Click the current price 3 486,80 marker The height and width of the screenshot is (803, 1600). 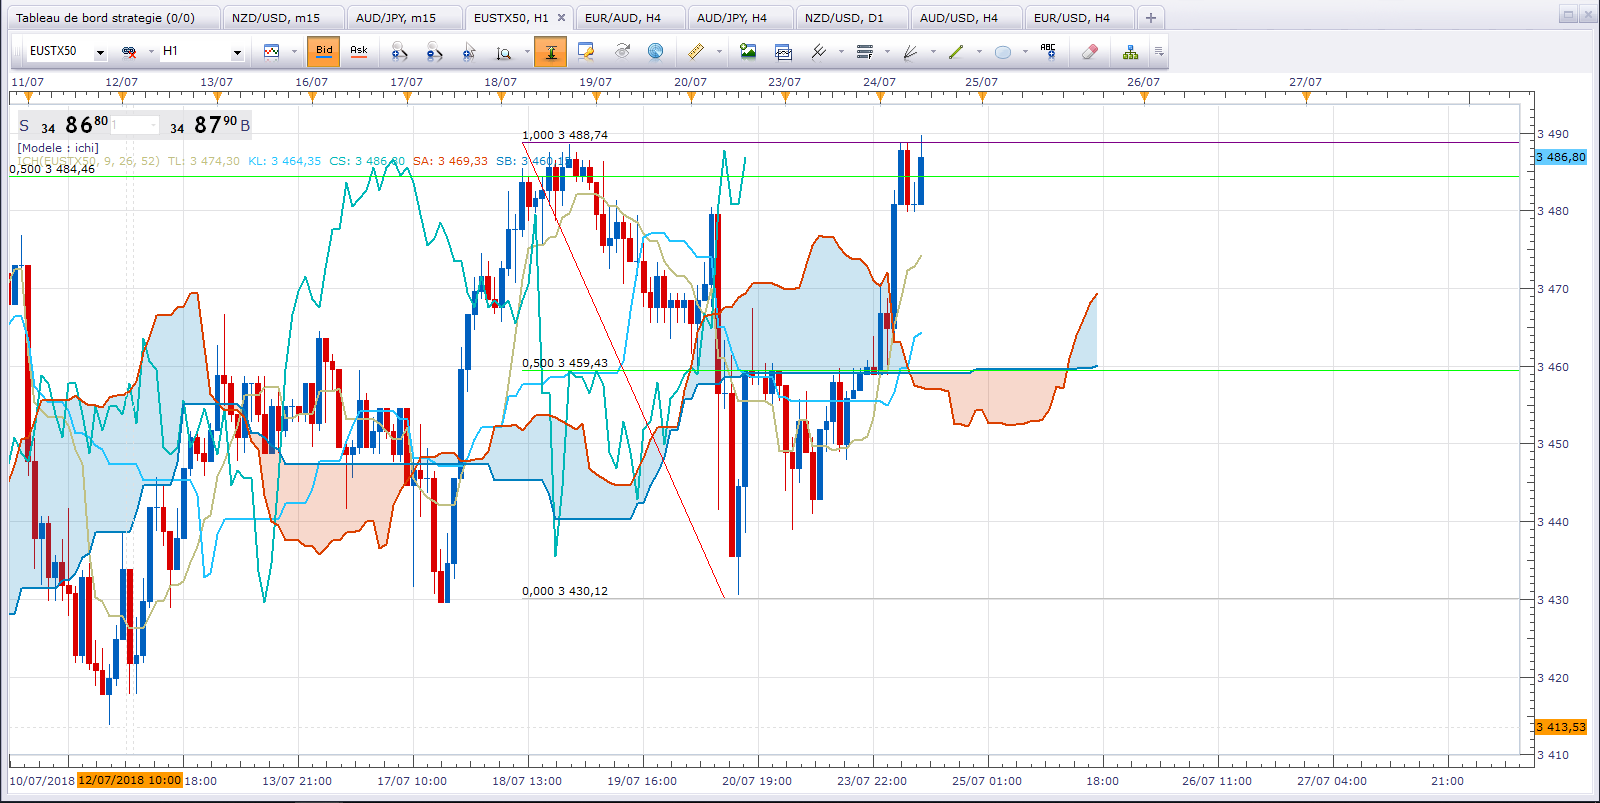pos(1561,157)
